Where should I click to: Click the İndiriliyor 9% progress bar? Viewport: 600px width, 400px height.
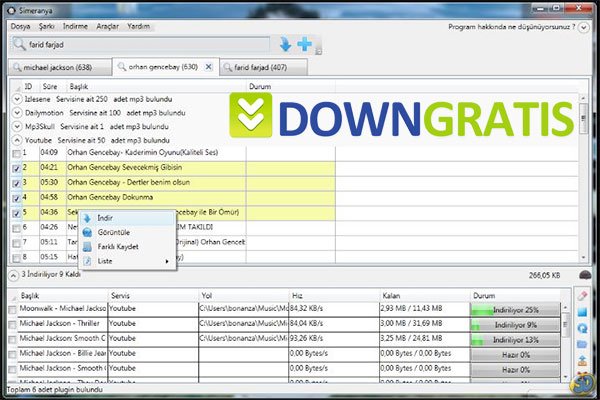click(x=515, y=325)
